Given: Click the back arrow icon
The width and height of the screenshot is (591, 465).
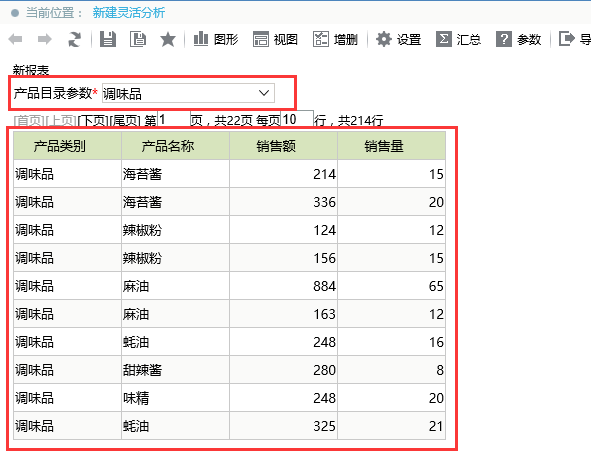Looking at the screenshot, I should (x=15, y=39).
